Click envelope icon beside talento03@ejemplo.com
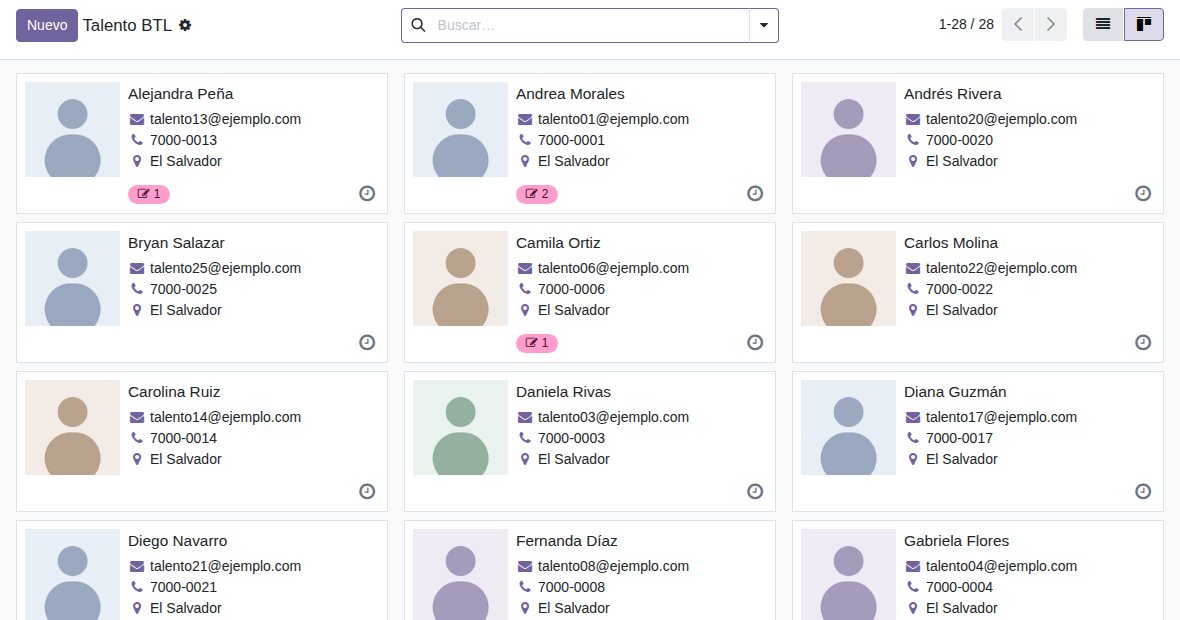Image resolution: width=1180 pixels, height=620 pixels. pyautogui.click(x=525, y=417)
